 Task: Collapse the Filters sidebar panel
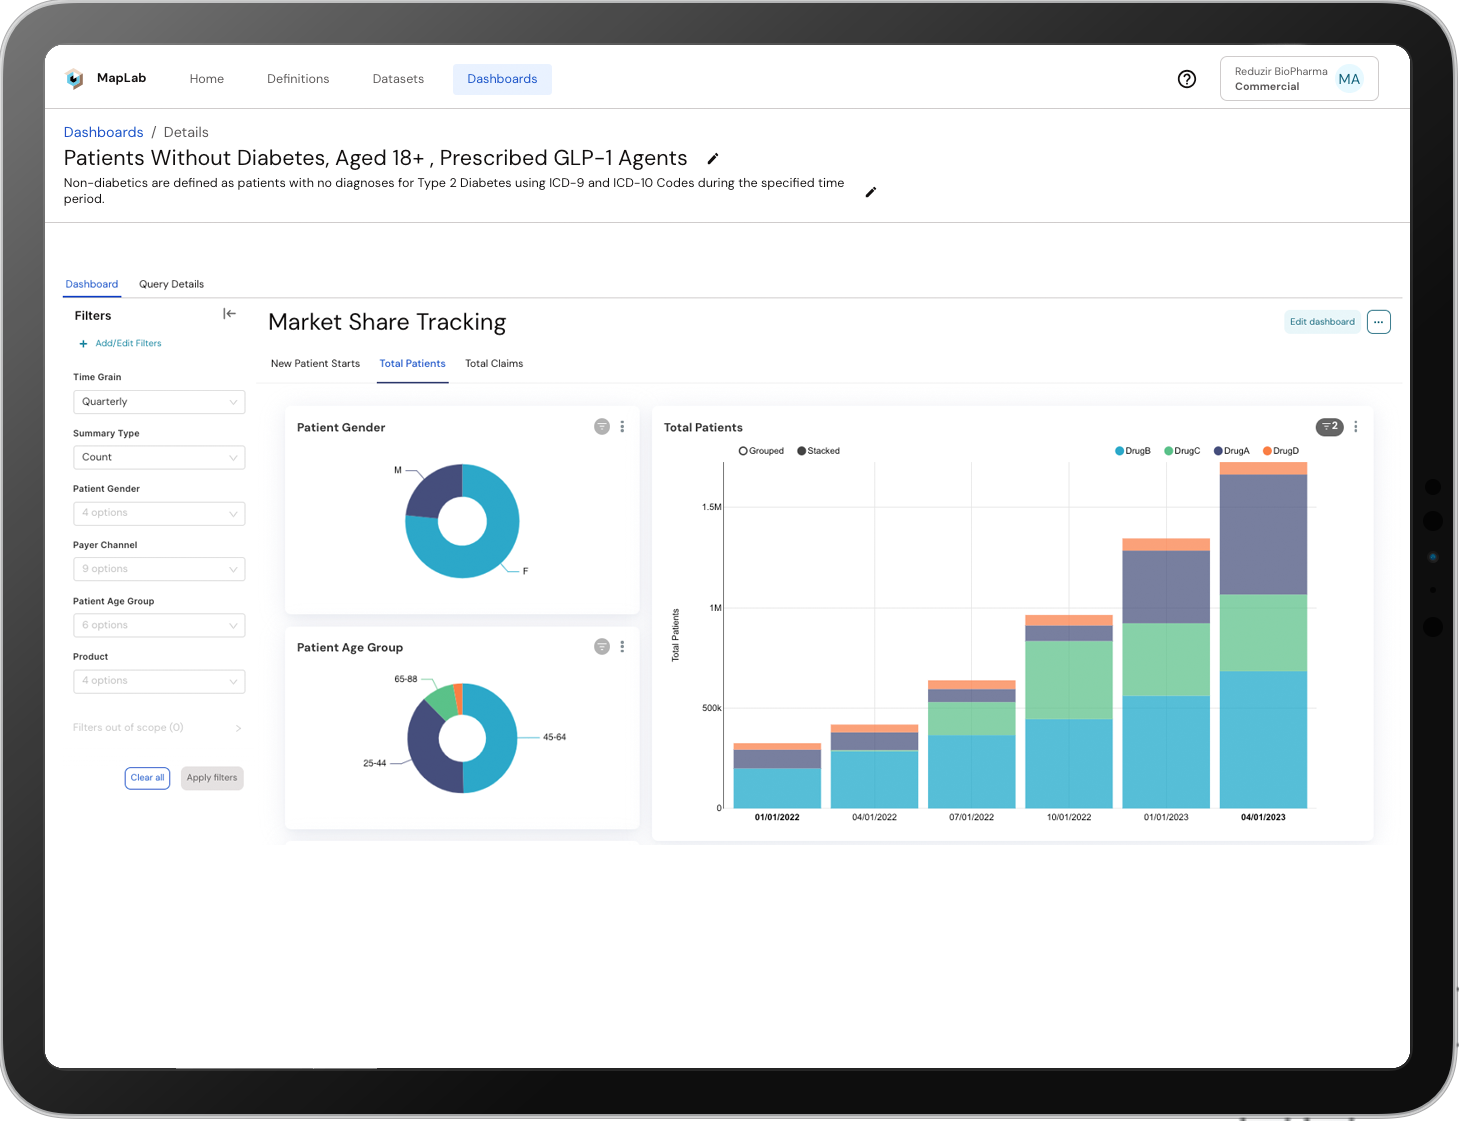coord(229,313)
